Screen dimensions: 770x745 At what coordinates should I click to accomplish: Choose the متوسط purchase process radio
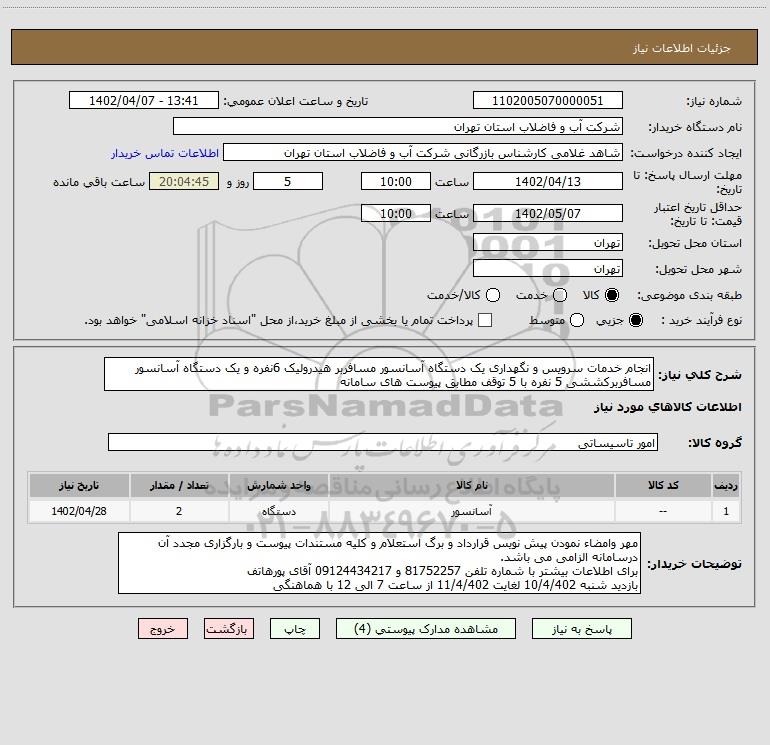click(x=577, y=320)
